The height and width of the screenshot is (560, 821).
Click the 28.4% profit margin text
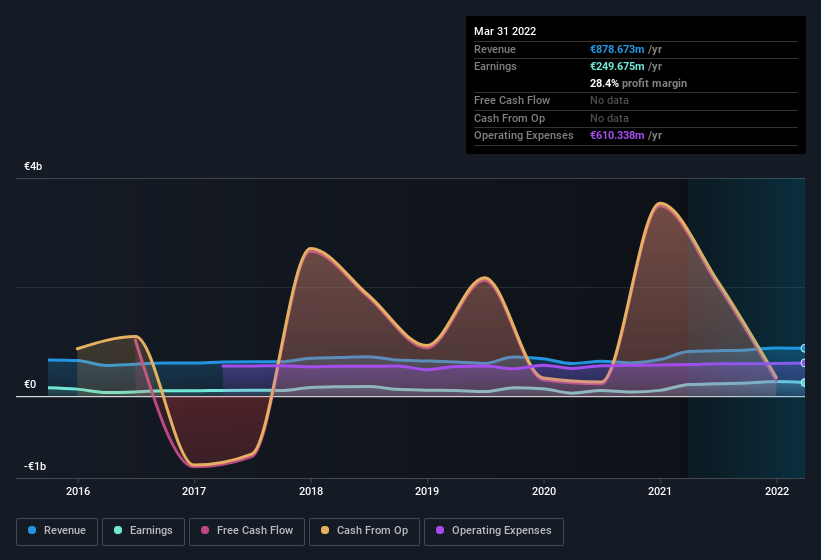(x=638, y=83)
